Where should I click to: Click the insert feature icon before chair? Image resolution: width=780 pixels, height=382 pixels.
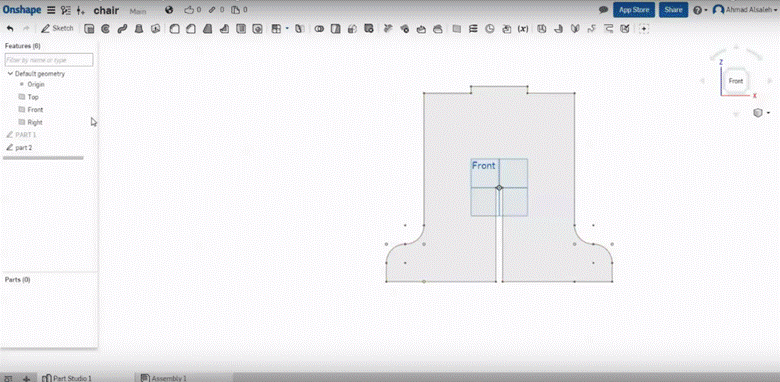81,10
